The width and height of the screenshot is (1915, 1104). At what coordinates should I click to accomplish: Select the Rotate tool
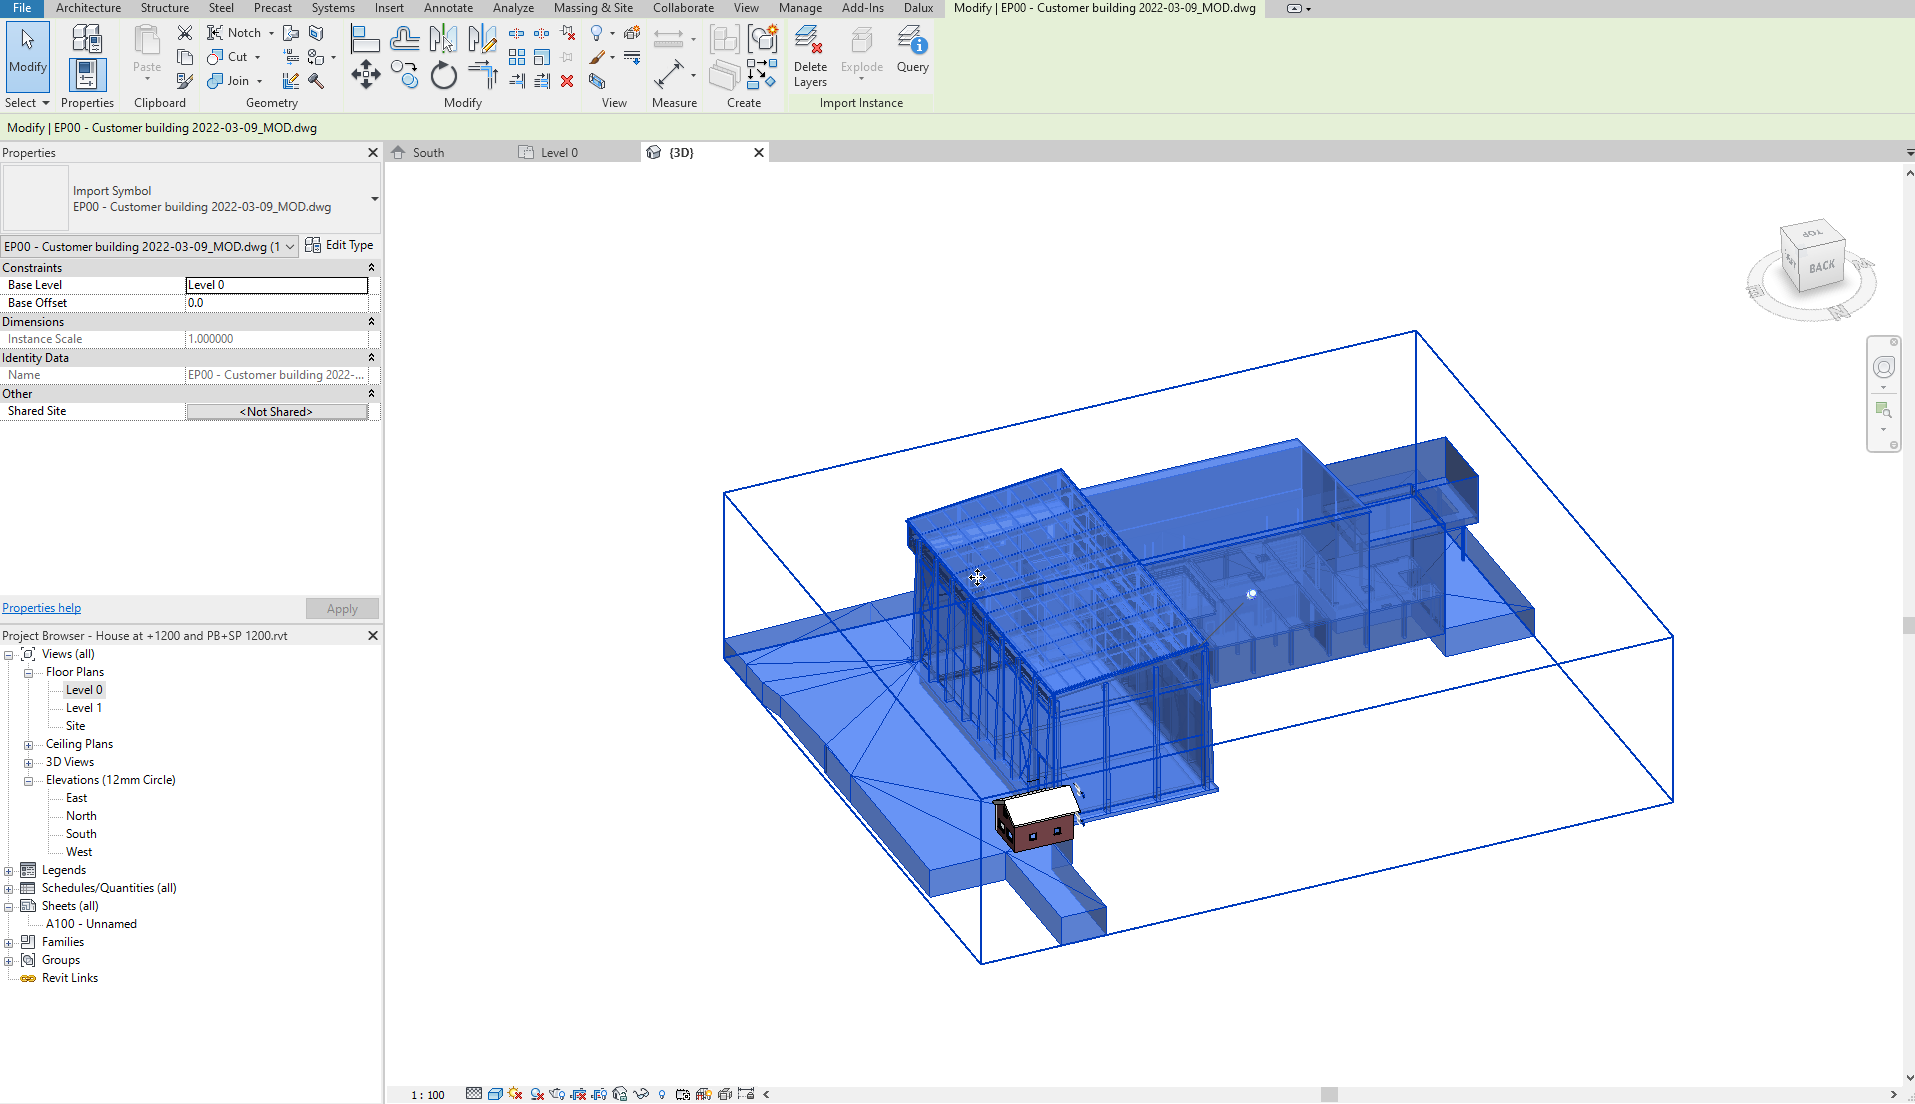click(443, 75)
